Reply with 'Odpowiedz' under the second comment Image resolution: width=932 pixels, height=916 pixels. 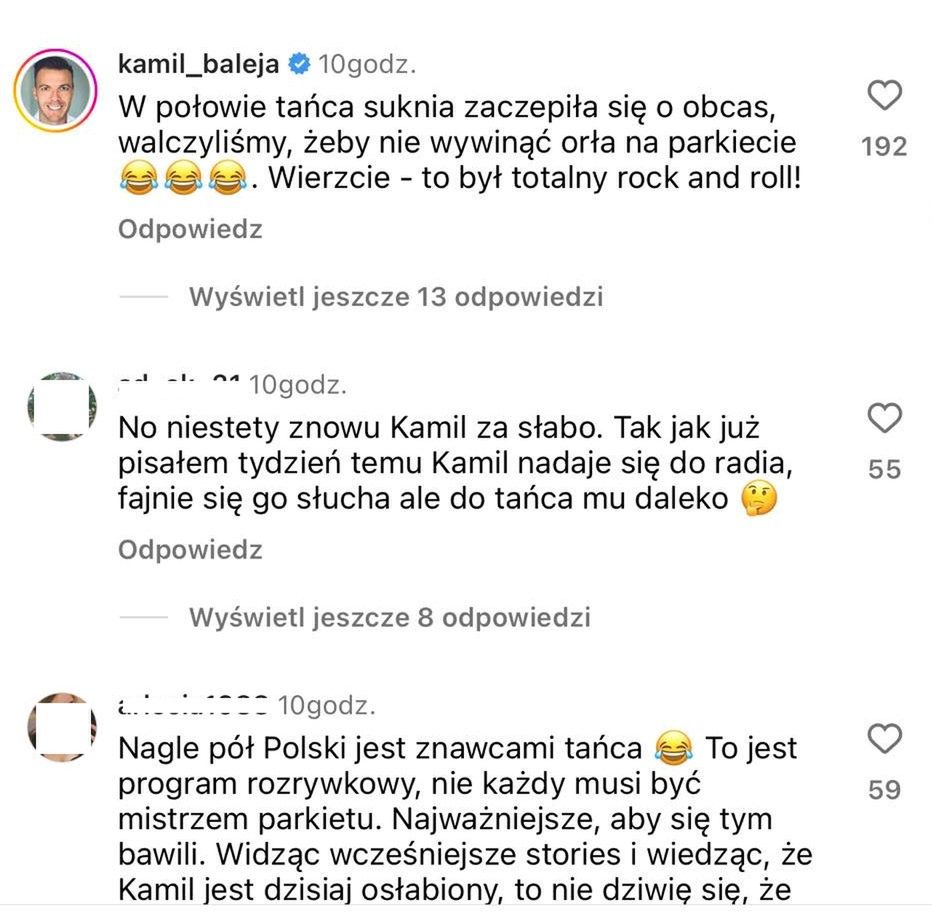point(190,549)
